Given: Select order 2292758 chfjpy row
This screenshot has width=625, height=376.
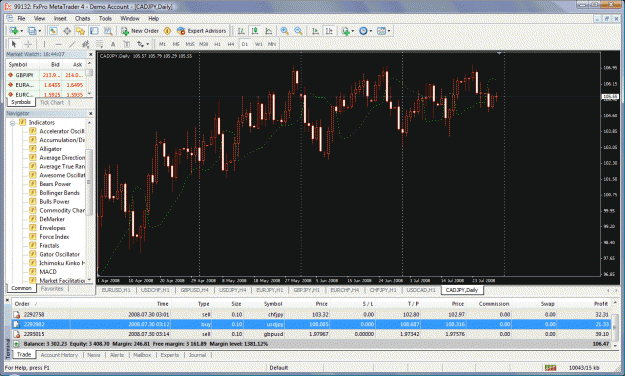Looking at the screenshot, I should [x=311, y=315].
